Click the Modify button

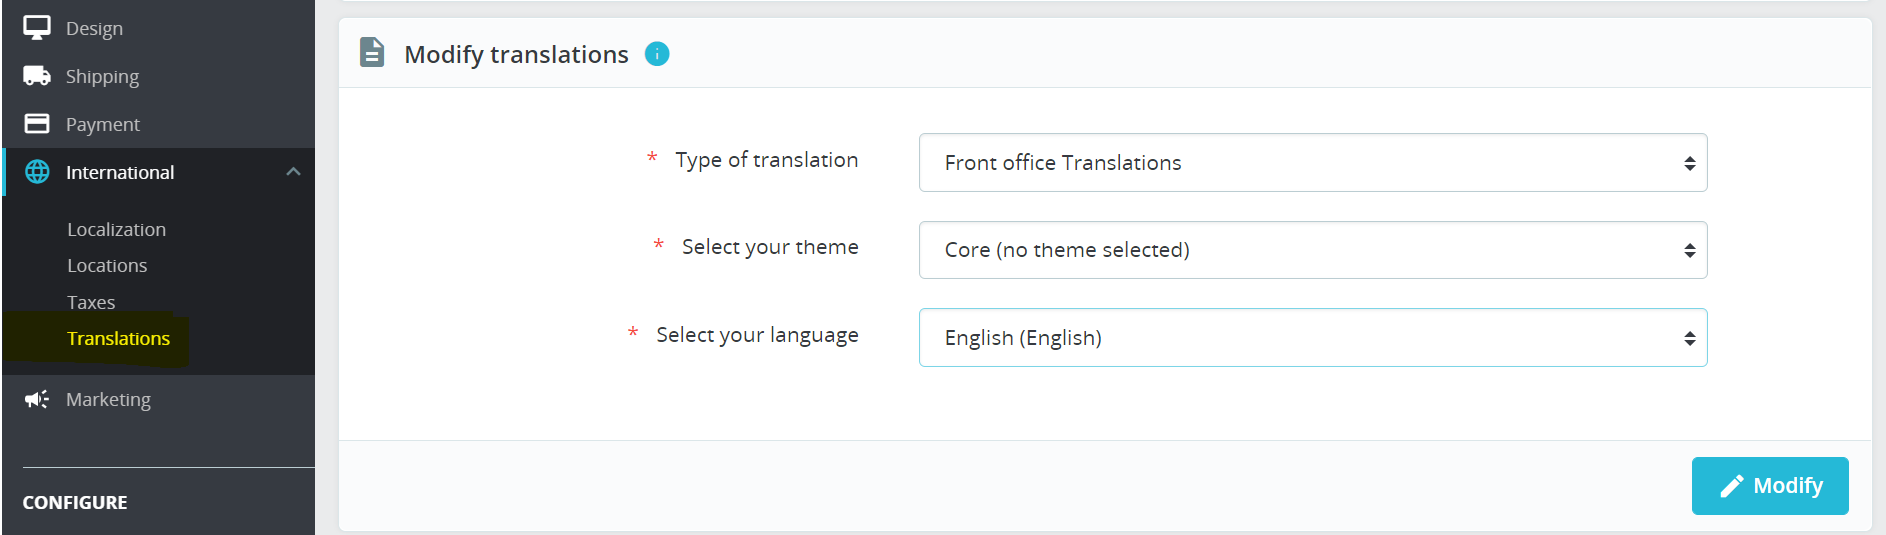[1769, 486]
